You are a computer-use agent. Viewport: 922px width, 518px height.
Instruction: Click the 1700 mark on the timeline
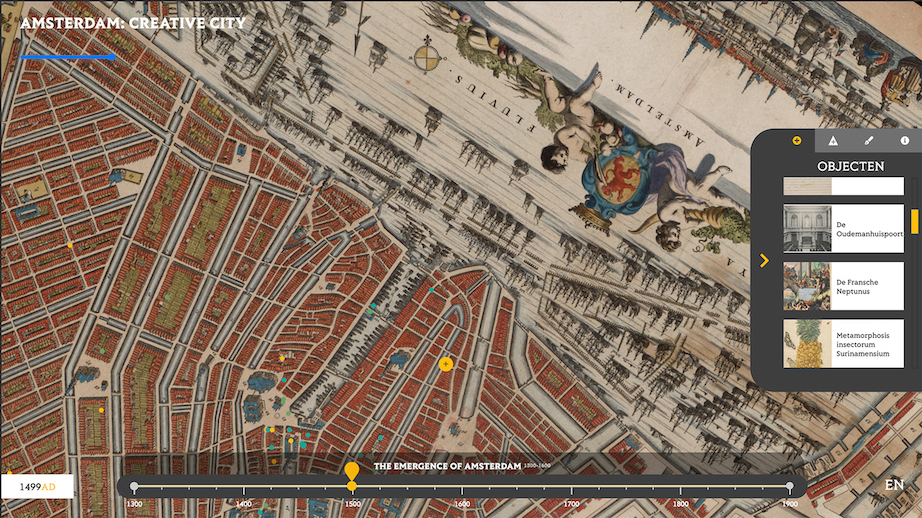(571, 503)
